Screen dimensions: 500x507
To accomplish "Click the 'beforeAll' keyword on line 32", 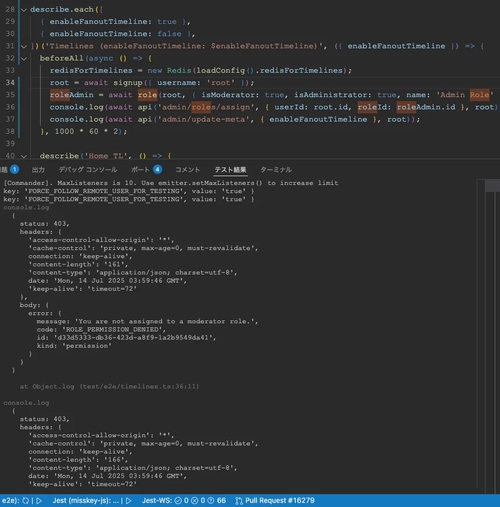I will pyautogui.click(x=61, y=58).
